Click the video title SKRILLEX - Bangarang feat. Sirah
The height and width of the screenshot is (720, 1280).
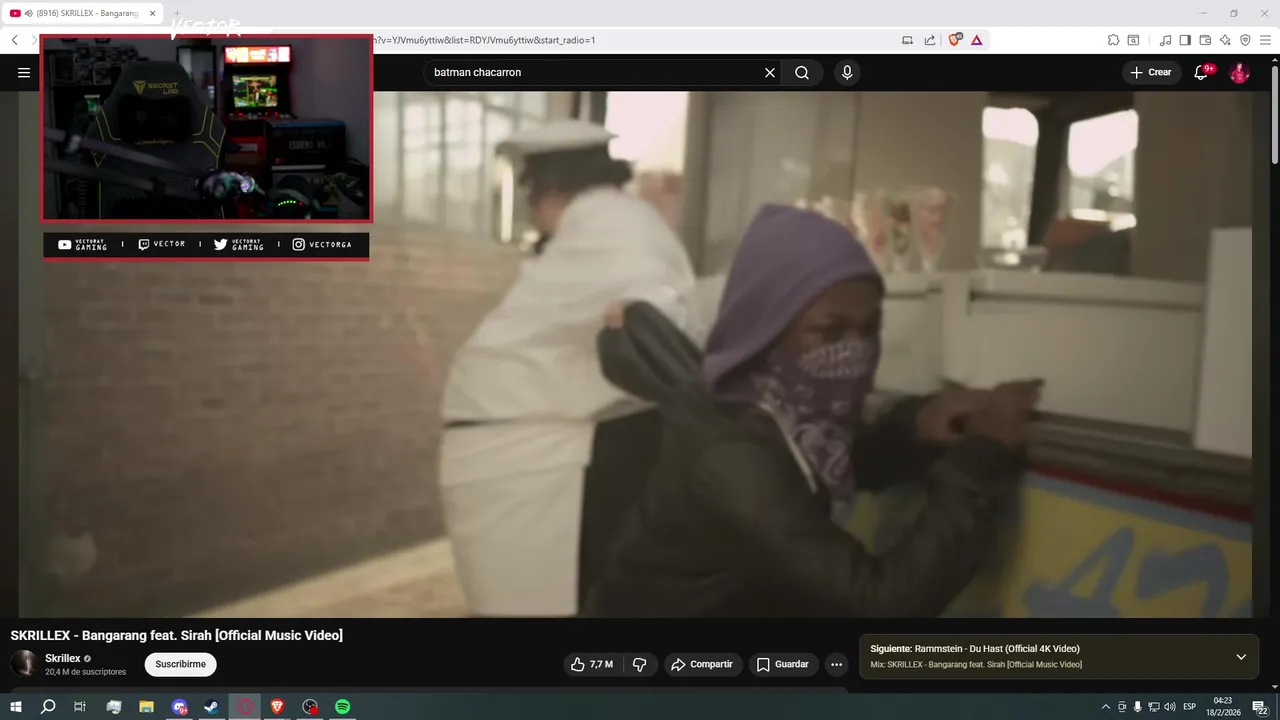coord(177,635)
